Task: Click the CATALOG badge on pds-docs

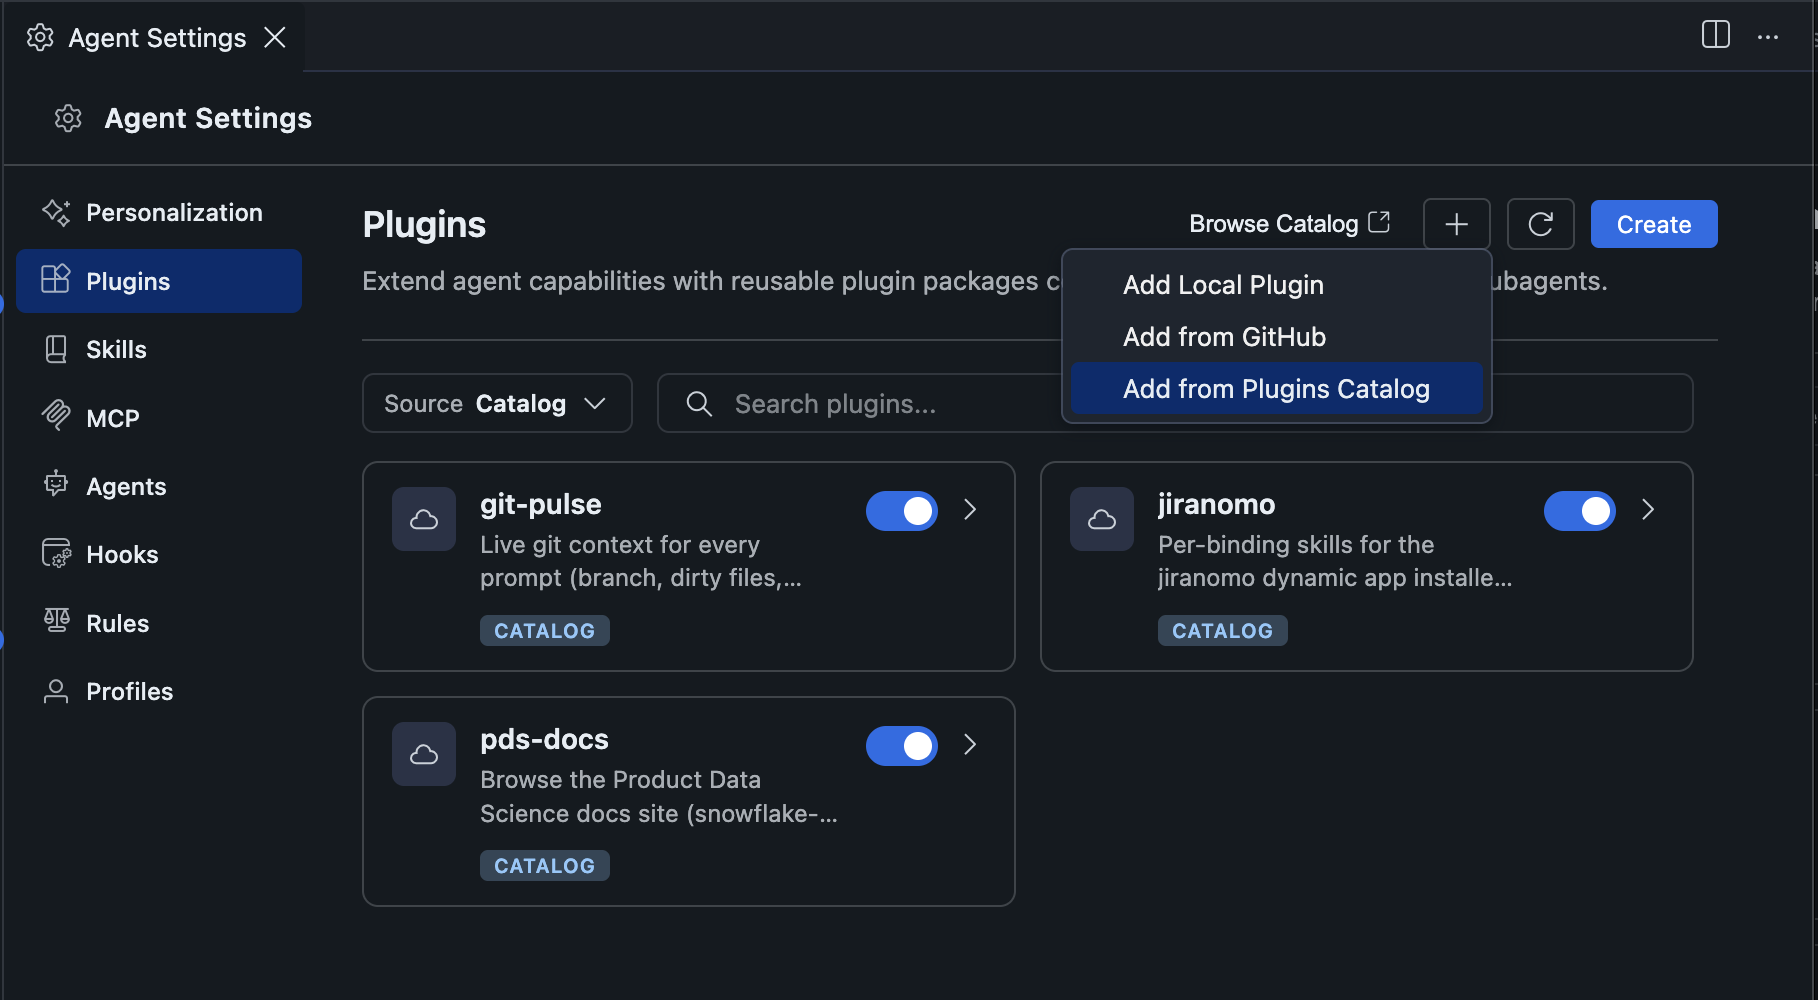Action: [545, 866]
